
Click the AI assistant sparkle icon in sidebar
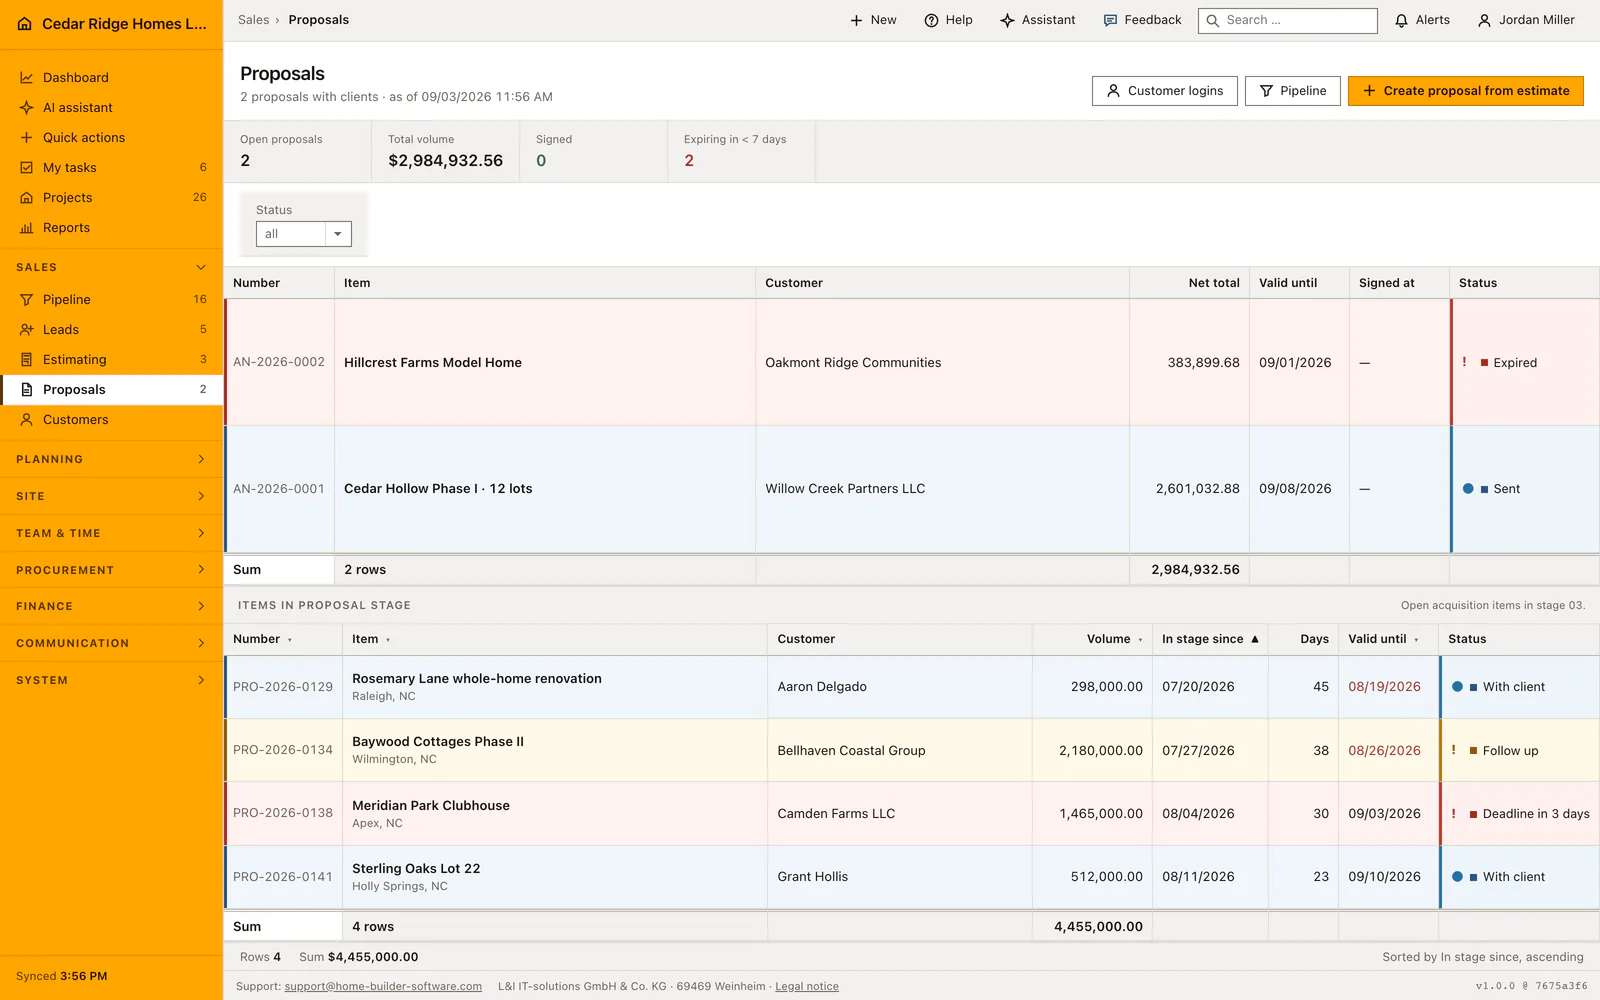pyautogui.click(x=27, y=108)
